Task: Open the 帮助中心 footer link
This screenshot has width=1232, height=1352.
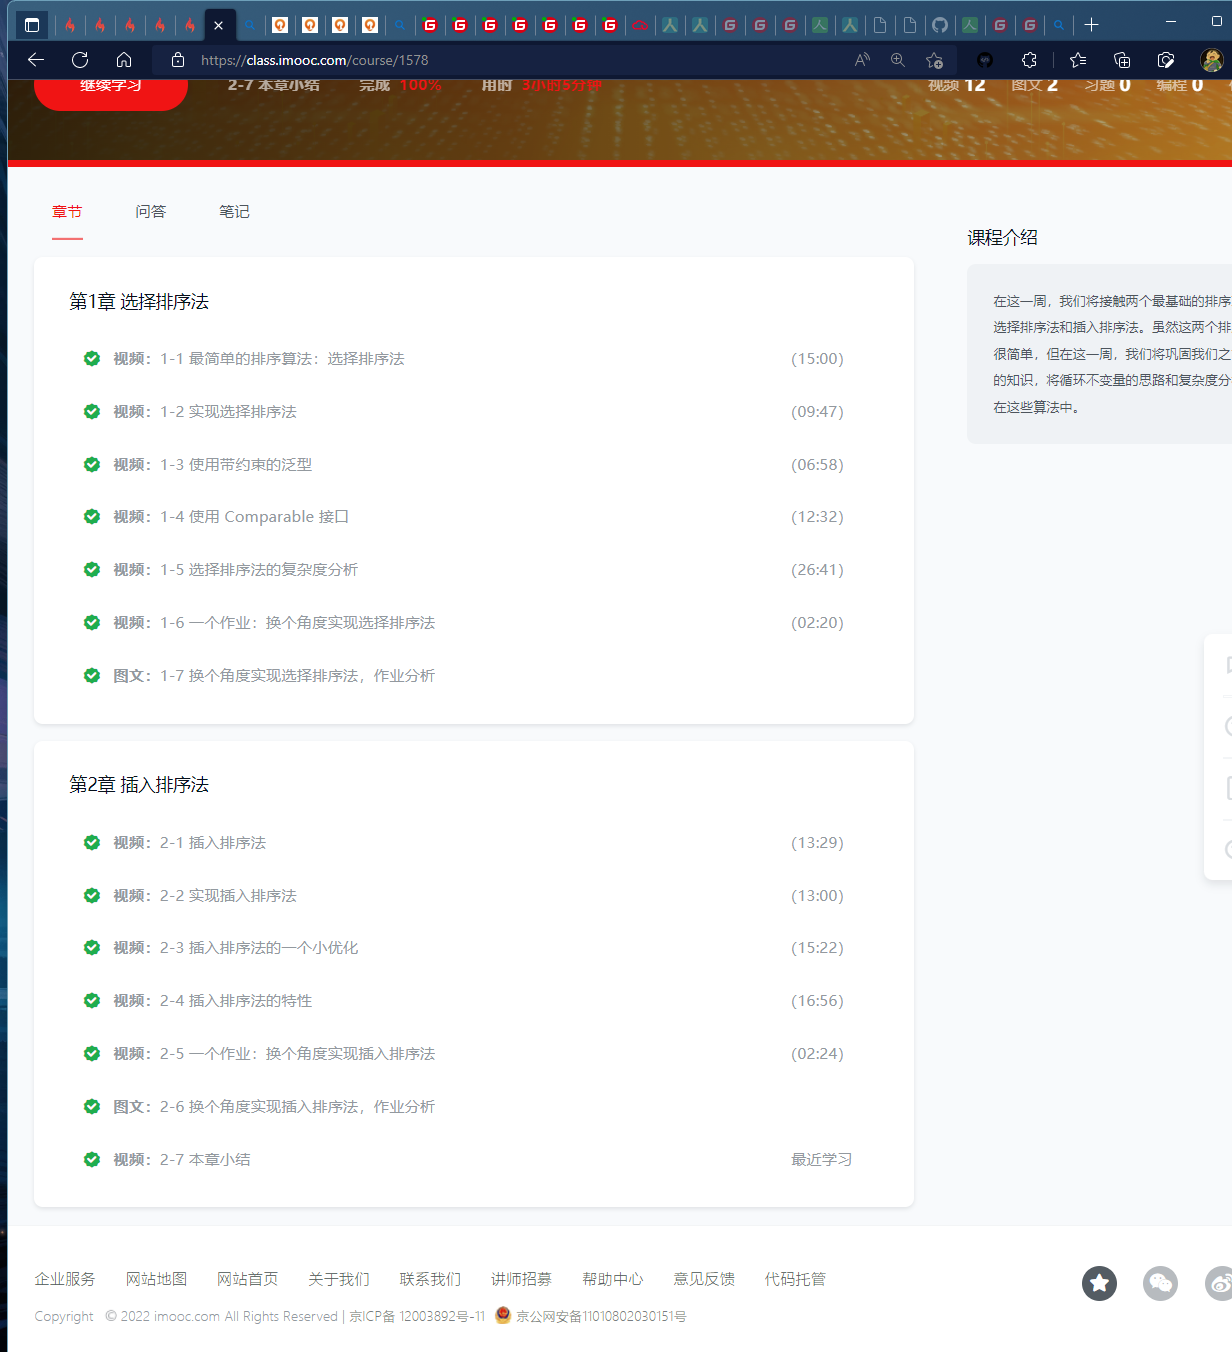Action: click(x=613, y=1279)
